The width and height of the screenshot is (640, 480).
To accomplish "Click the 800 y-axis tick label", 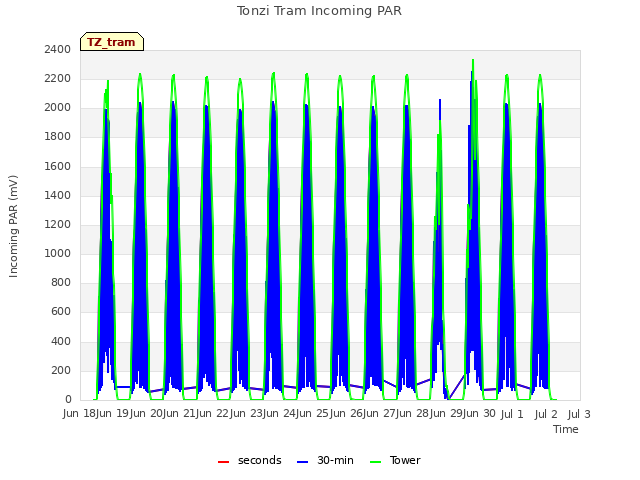I will click(x=61, y=282).
